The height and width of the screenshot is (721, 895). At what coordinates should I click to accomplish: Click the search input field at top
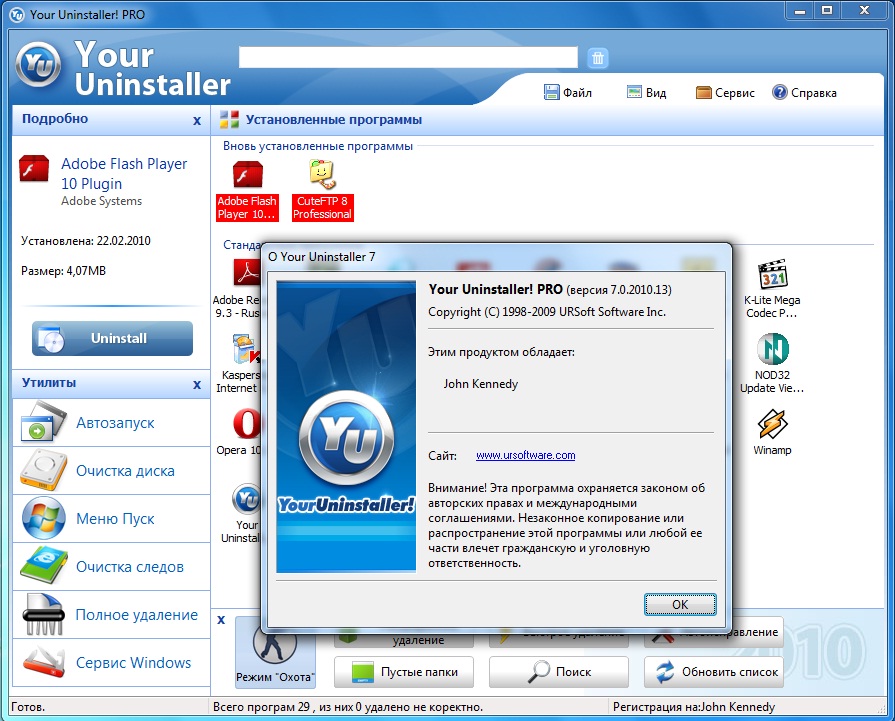tap(408, 57)
